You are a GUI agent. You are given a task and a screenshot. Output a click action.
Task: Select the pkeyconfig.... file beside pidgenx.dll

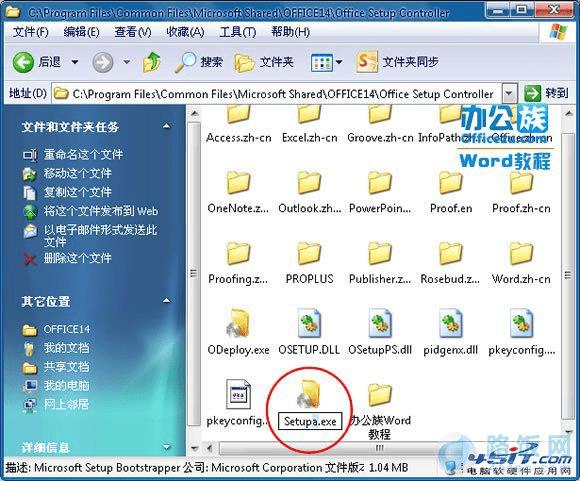pyautogui.click(x=522, y=333)
